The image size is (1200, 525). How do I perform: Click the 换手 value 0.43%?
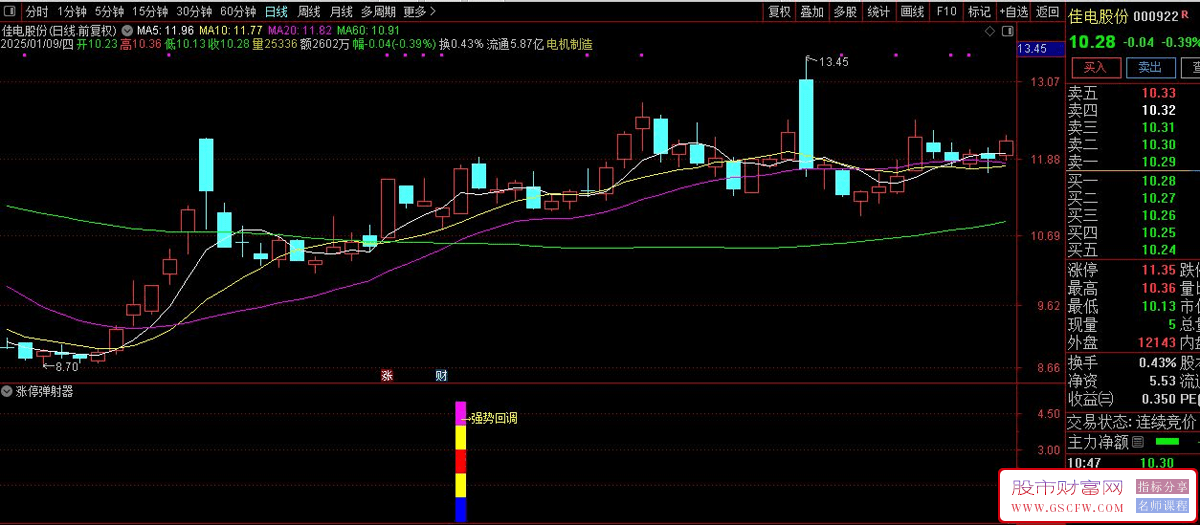[1156, 362]
